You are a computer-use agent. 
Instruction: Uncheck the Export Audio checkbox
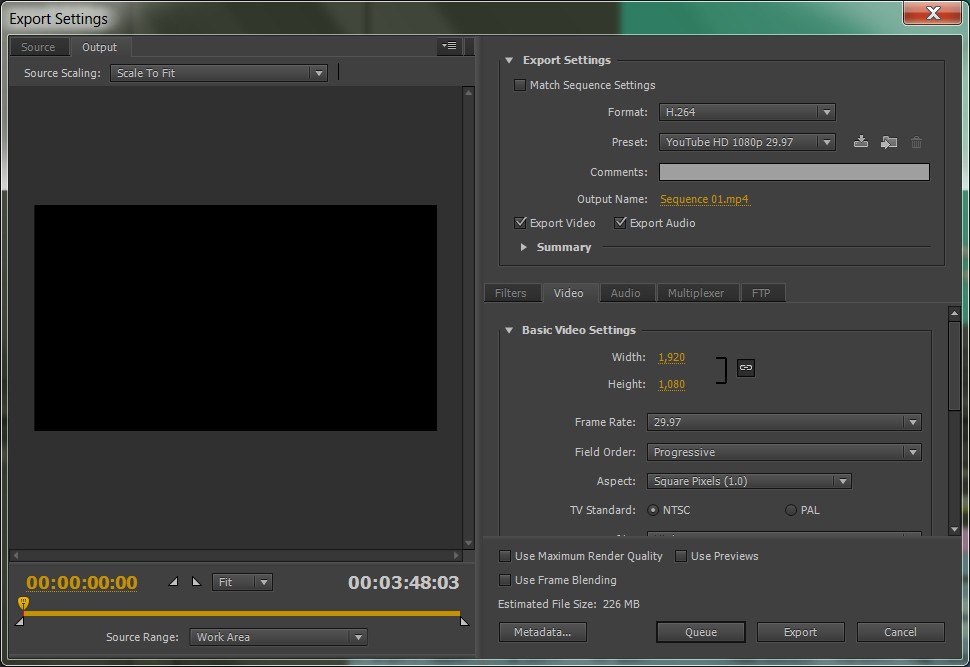(x=621, y=223)
